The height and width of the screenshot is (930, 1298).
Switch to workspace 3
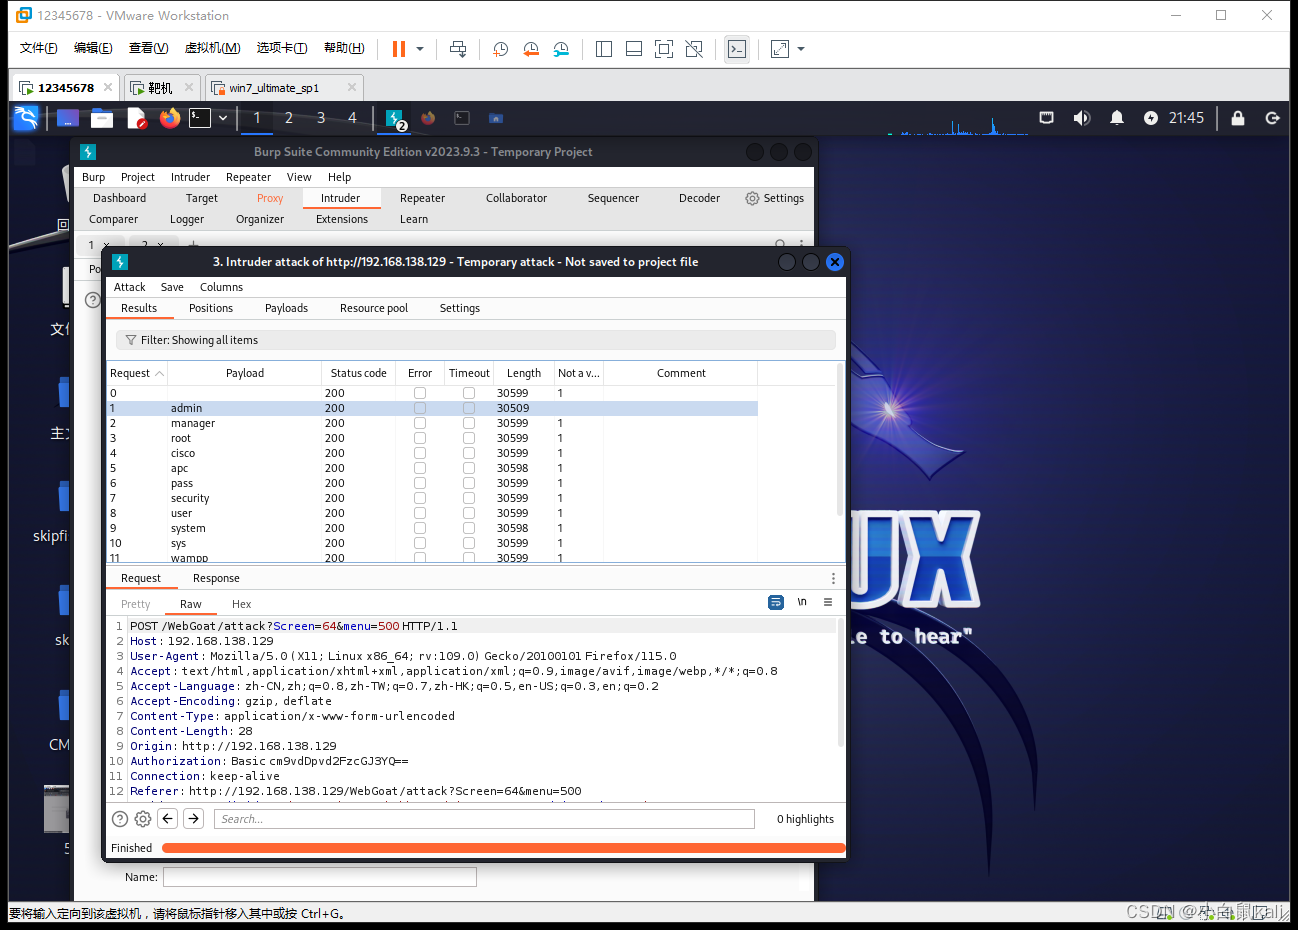tap(321, 118)
